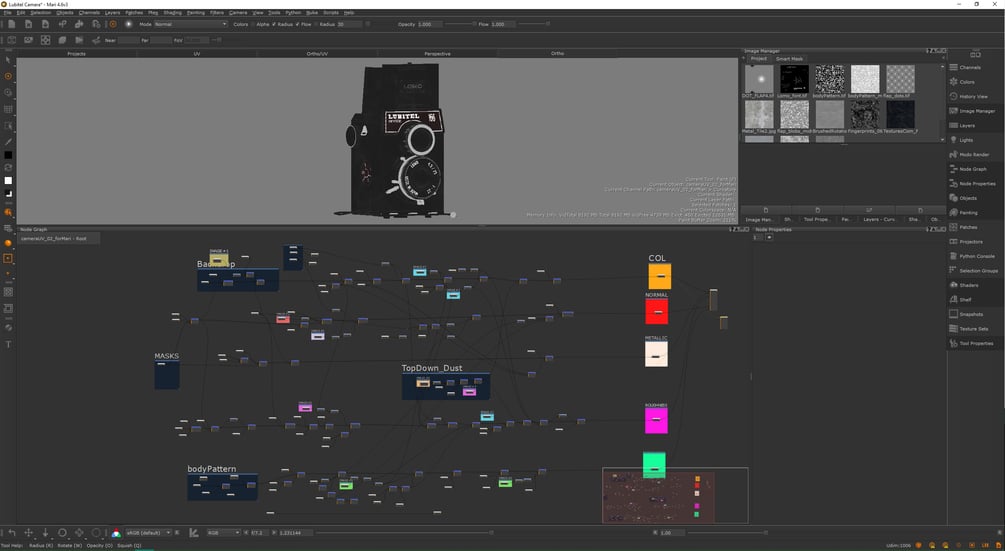
Task: Open the Help menu
Action: coord(349,13)
